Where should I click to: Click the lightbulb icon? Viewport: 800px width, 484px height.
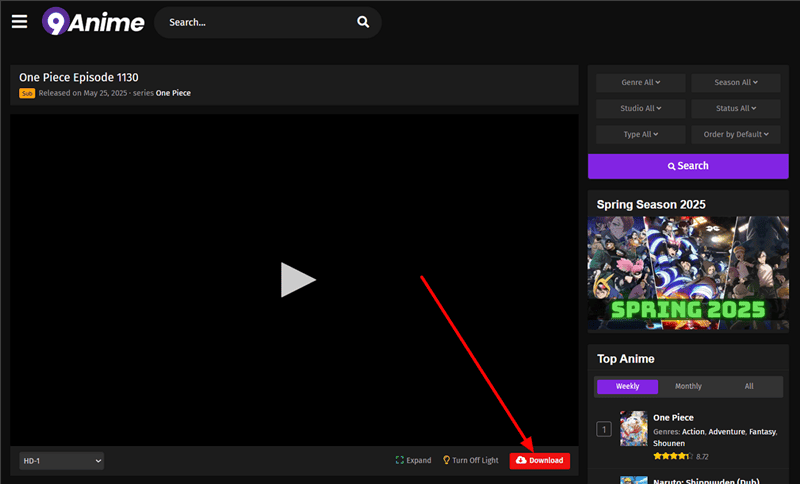click(x=446, y=460)
